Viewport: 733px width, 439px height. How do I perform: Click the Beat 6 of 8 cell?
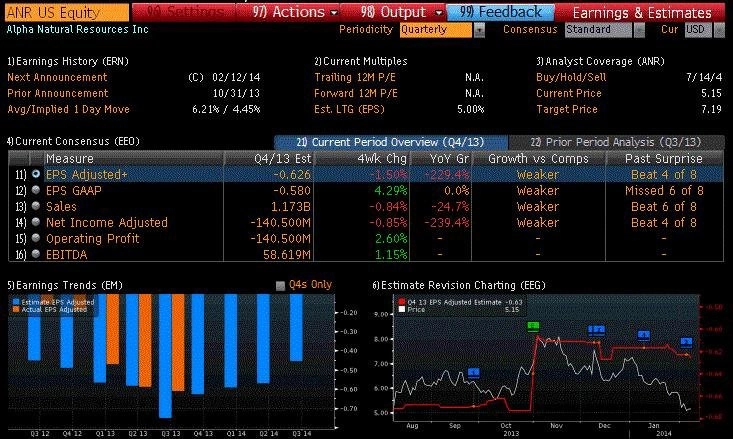tap(664, 206)
